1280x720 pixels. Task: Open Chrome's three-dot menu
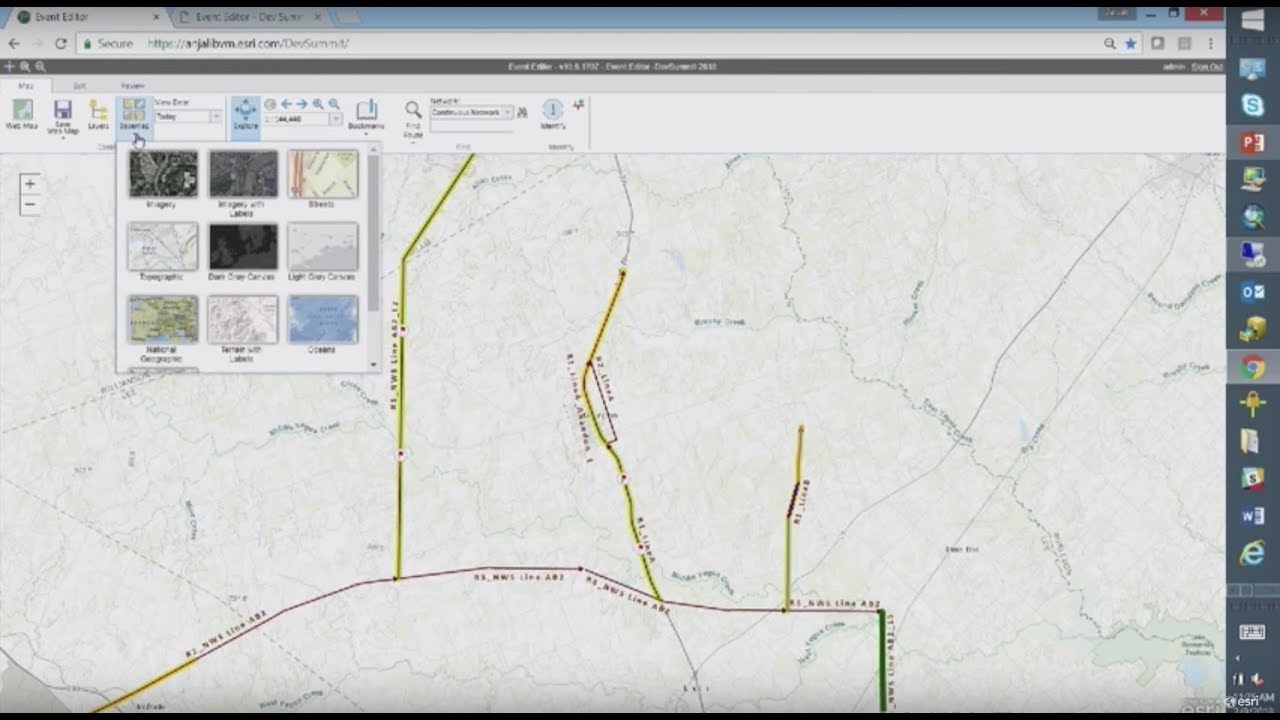1210,44
